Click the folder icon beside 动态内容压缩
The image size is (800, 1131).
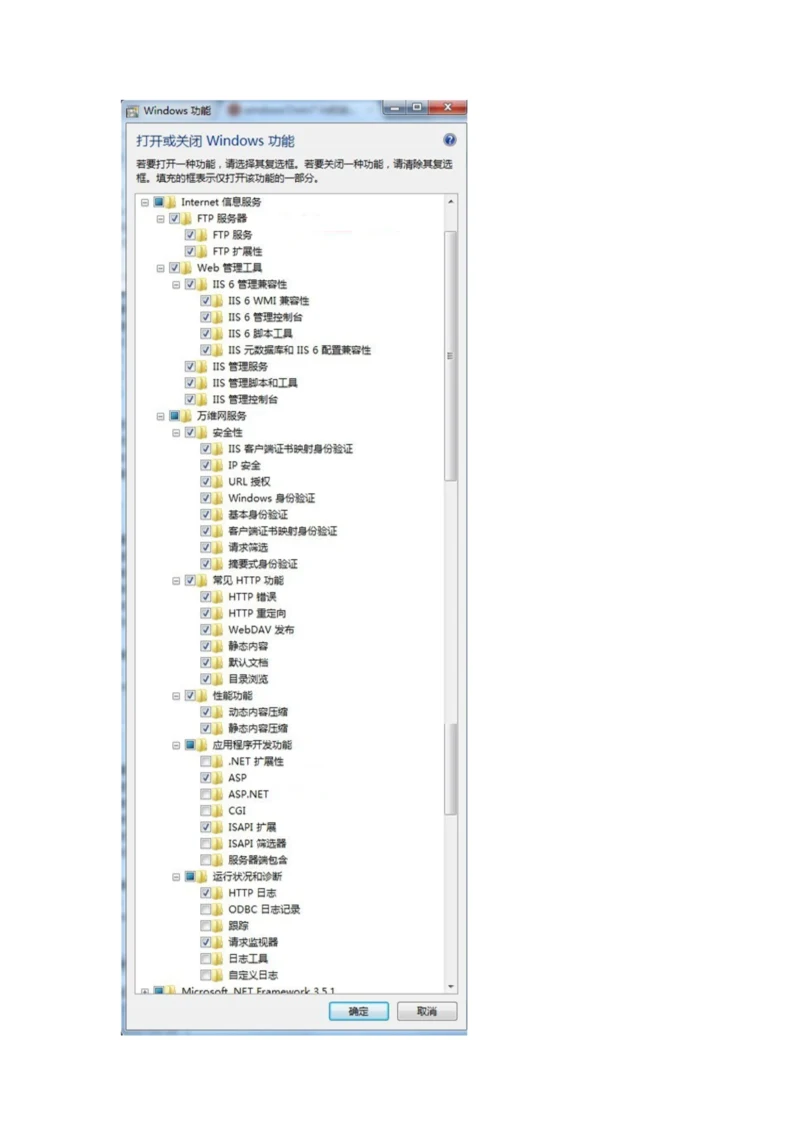coord(218,712)
